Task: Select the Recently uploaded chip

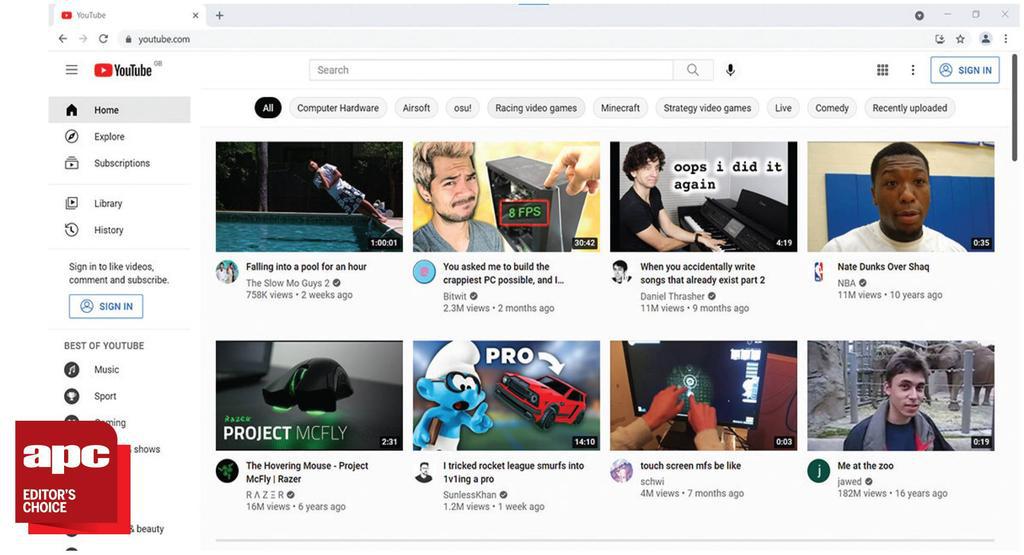Action: tap(910, 108)
